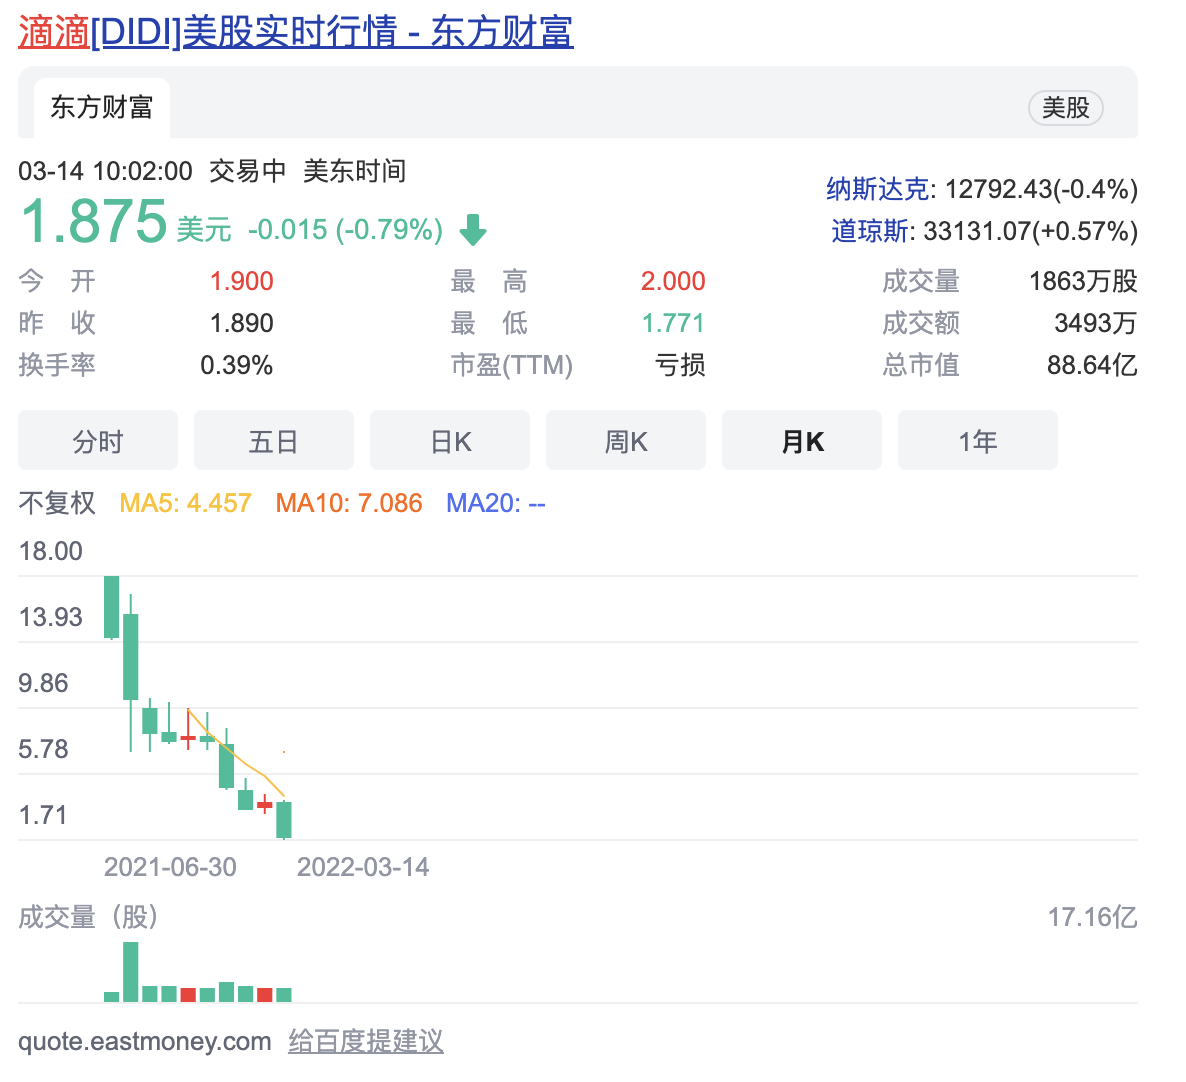Click the price change -0.015 (-0.79%)

coord(346,230)
